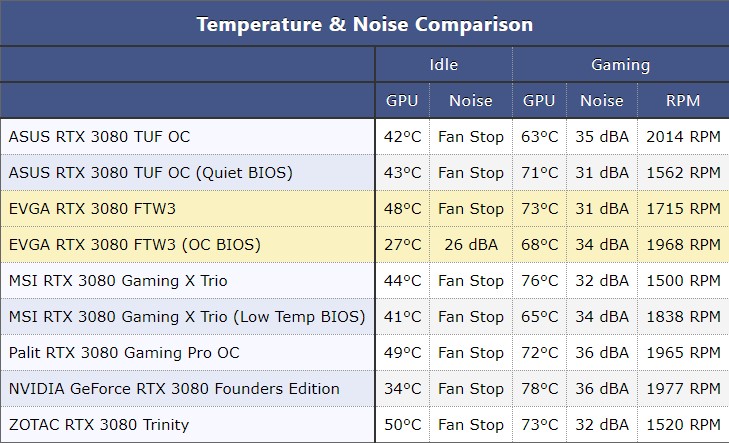The height and width of the screenshot is (443, 729).
Task: Select the 78°C gaming temperature cell
Action: point(540,389)
